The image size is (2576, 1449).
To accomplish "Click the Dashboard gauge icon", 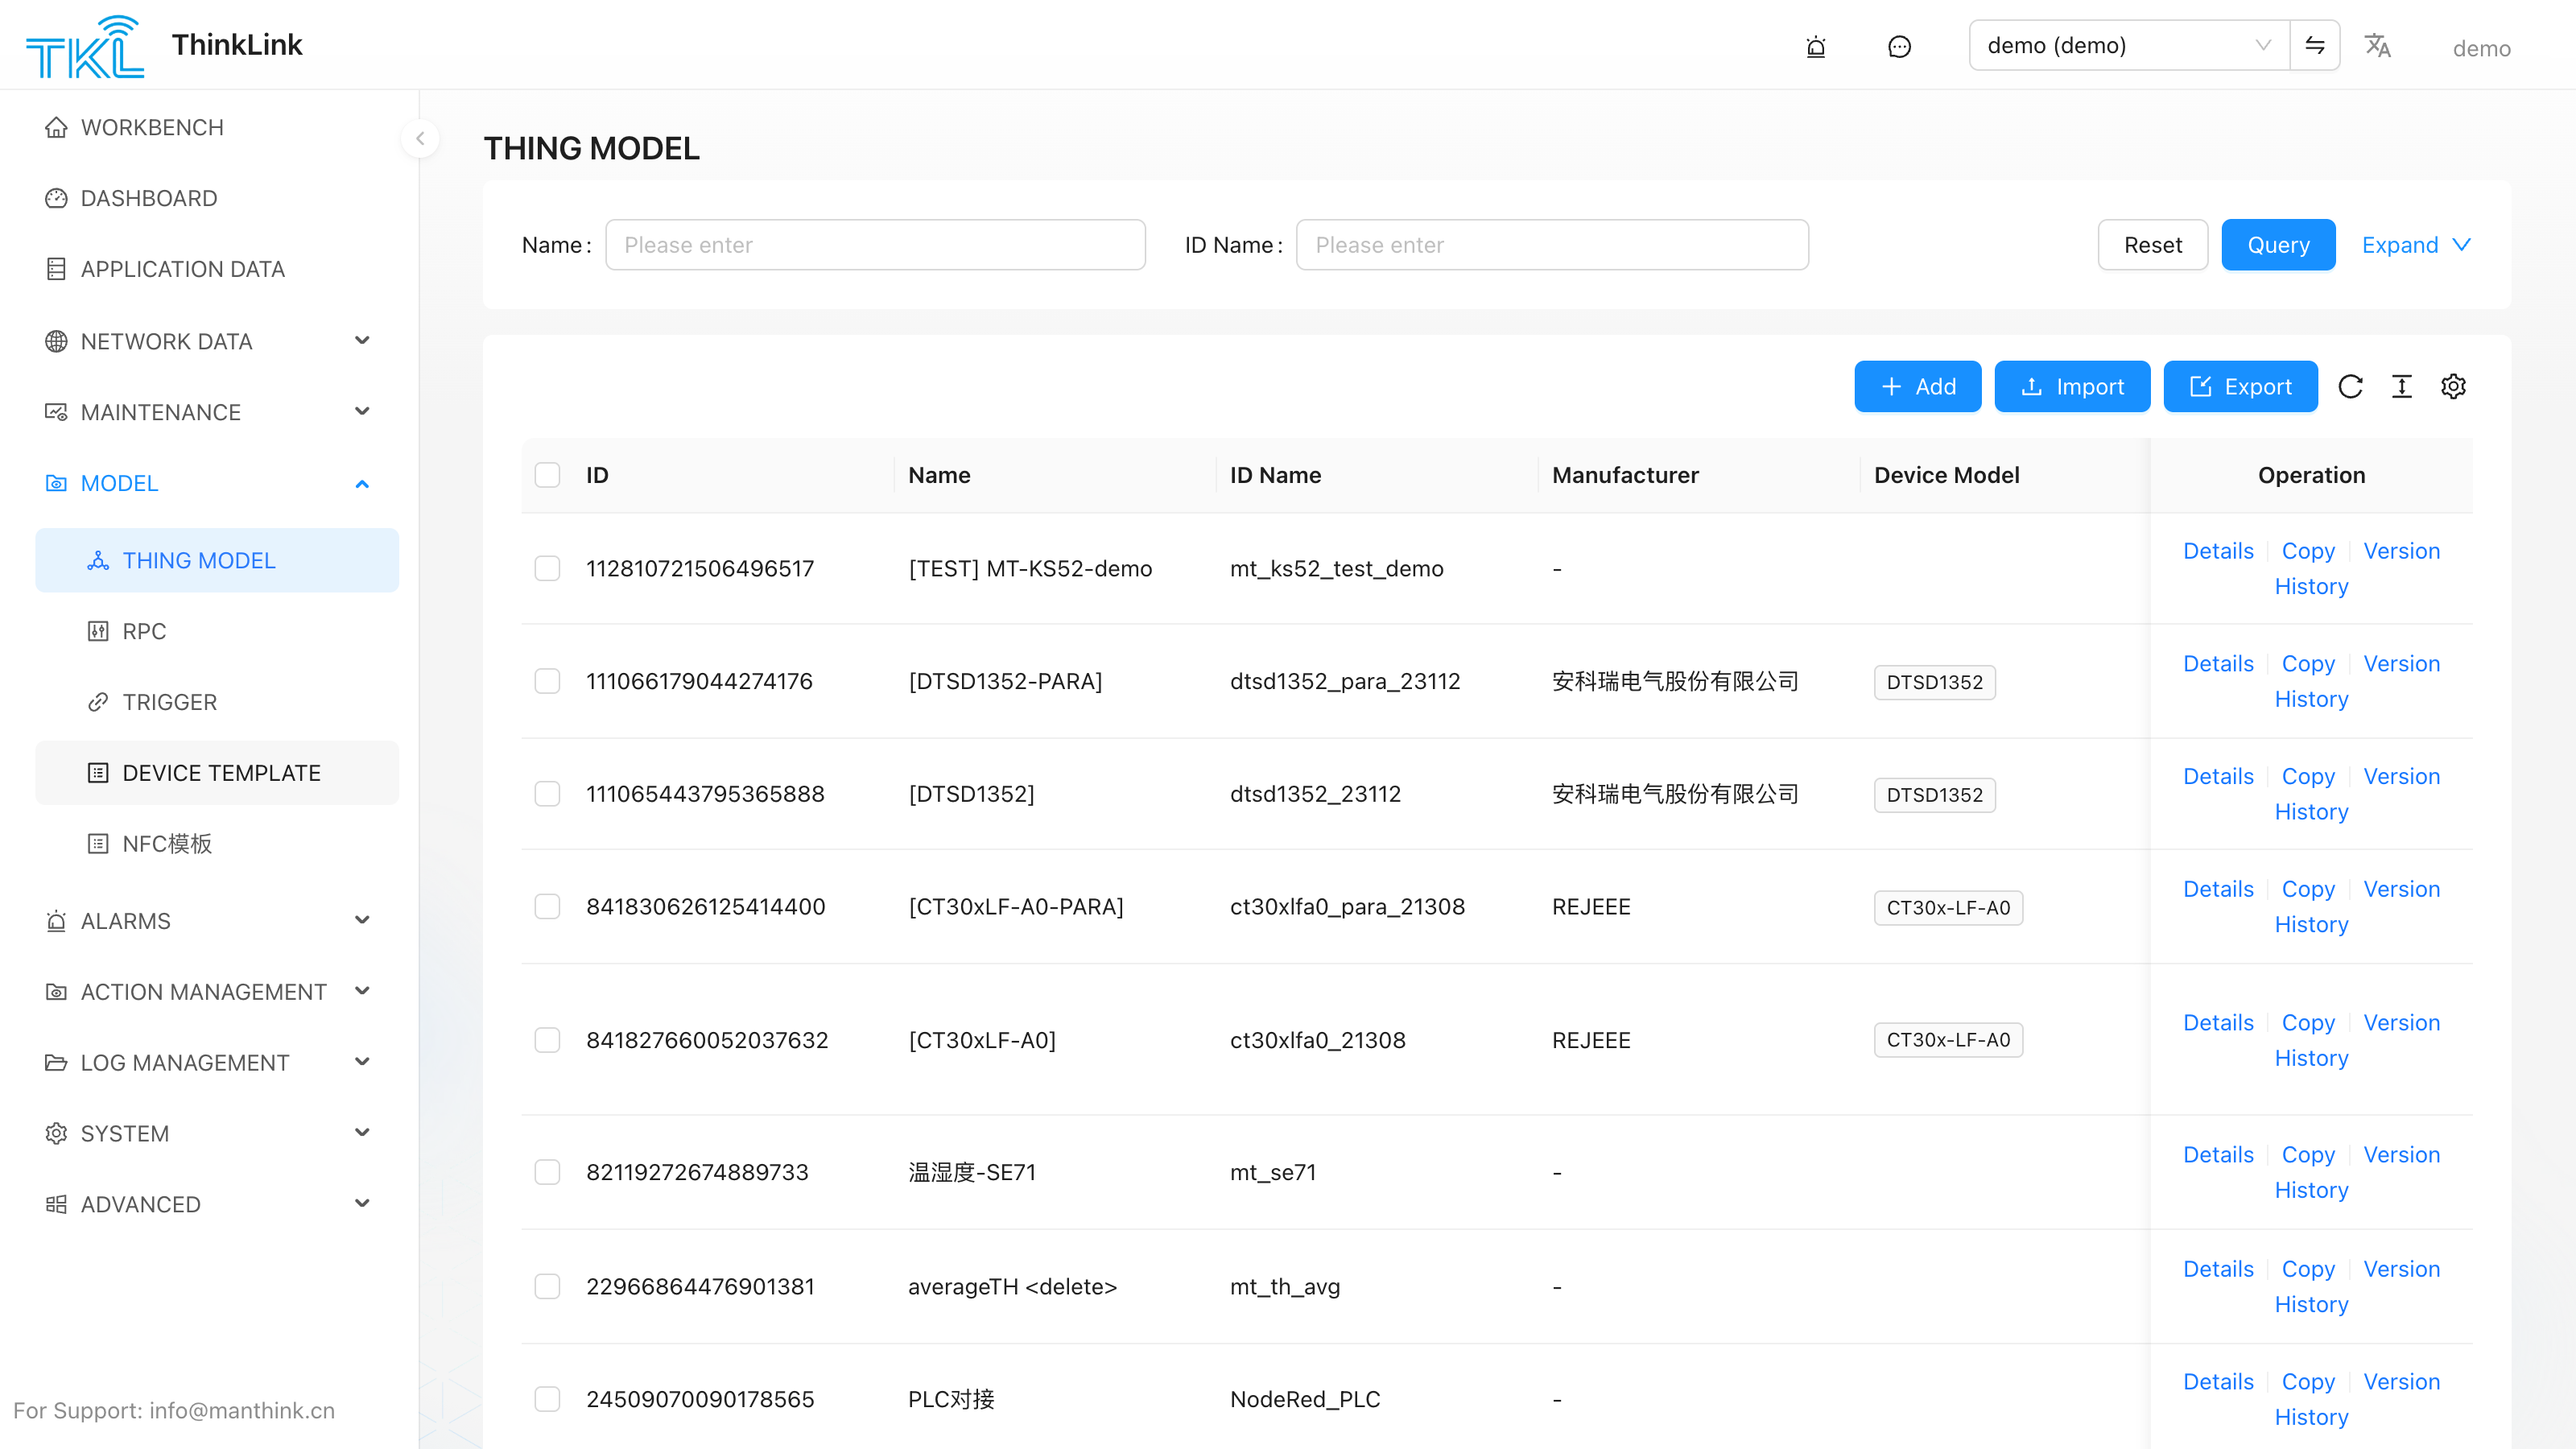I will pyautogui.click(x=56, y=198).
